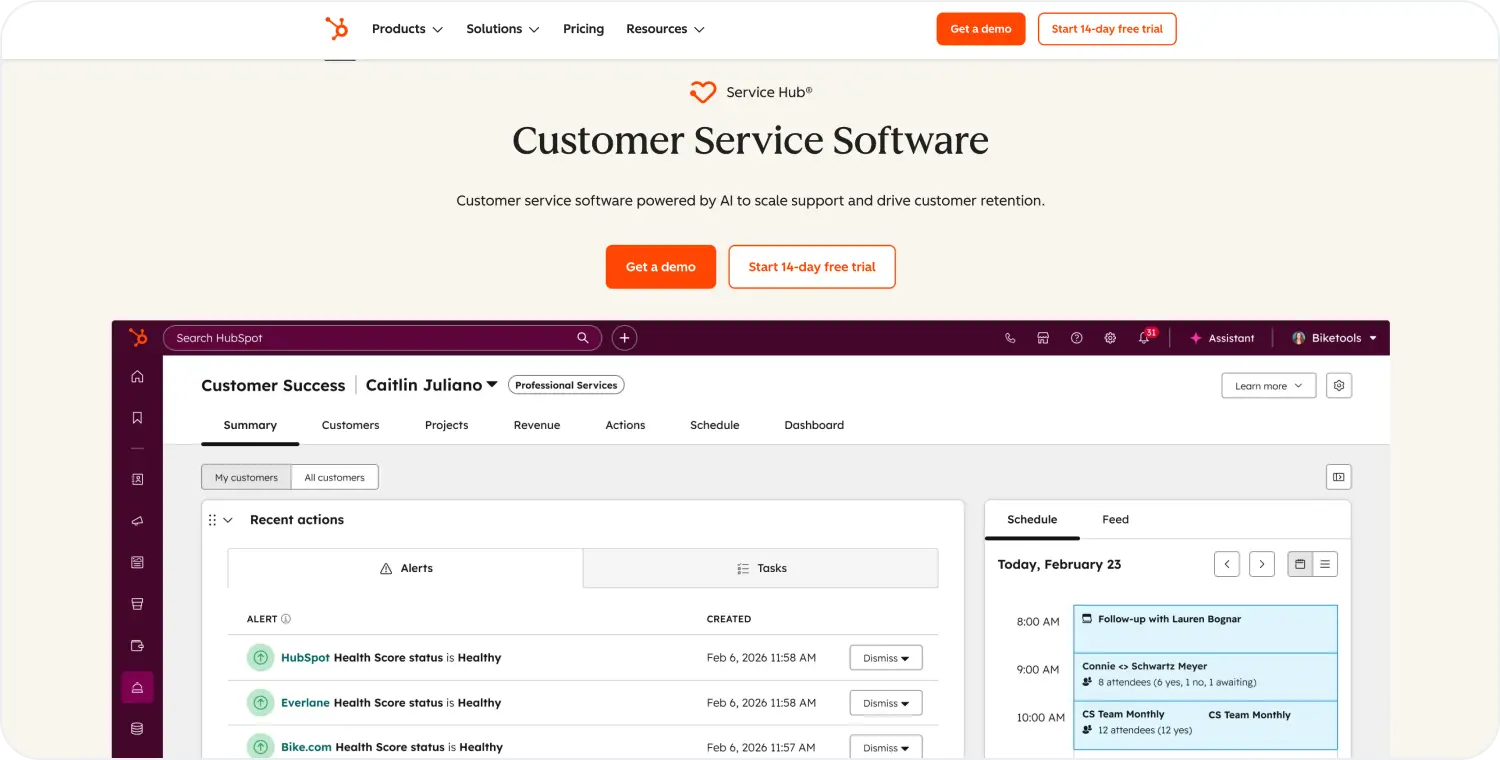Click the plus create button beside search

(x=624, y=338)
